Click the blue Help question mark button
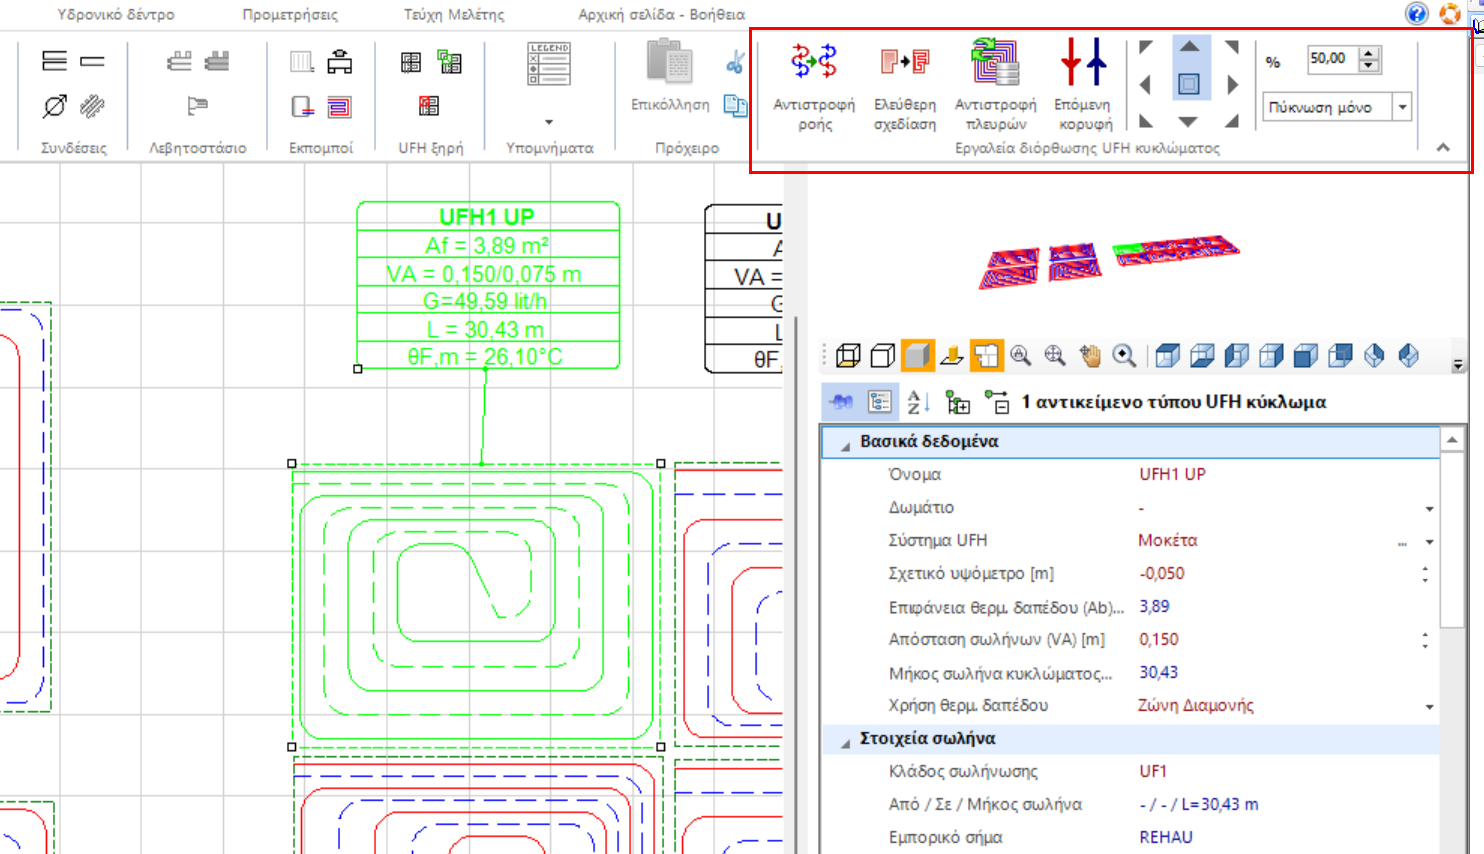The width and height of the screenshot is (1484, 854). coord(1417,14)
